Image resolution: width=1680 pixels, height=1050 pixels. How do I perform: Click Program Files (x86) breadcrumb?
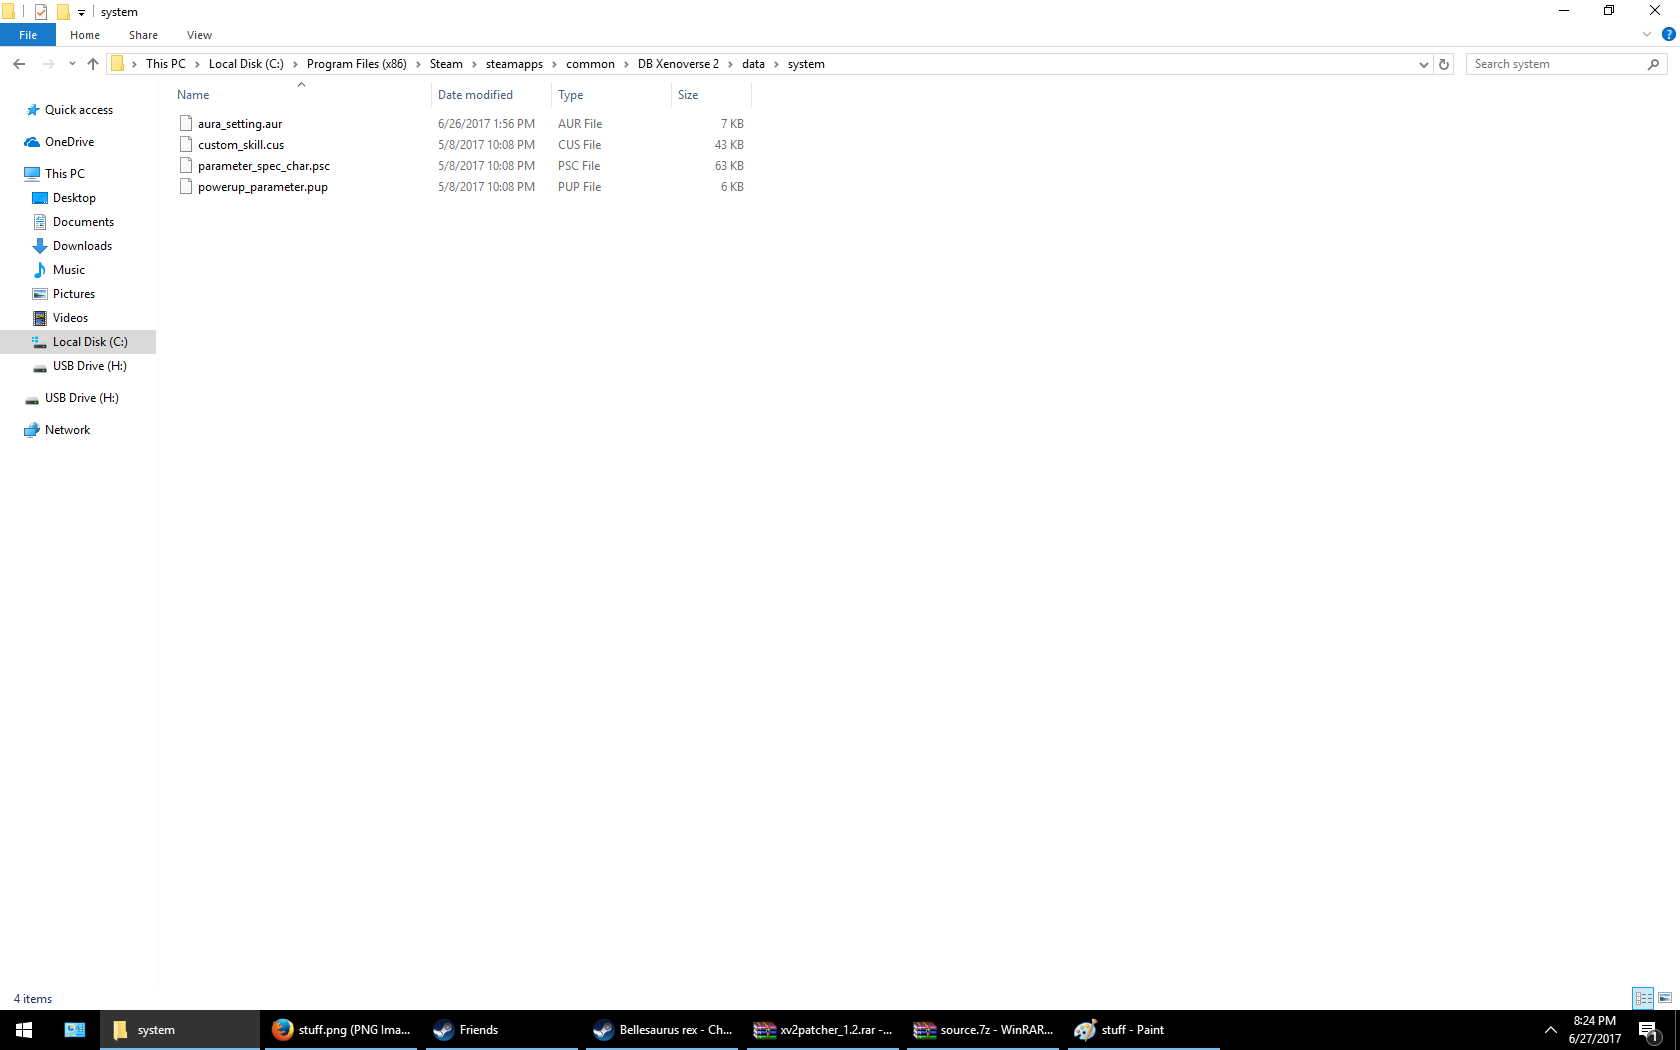(357, 64)
